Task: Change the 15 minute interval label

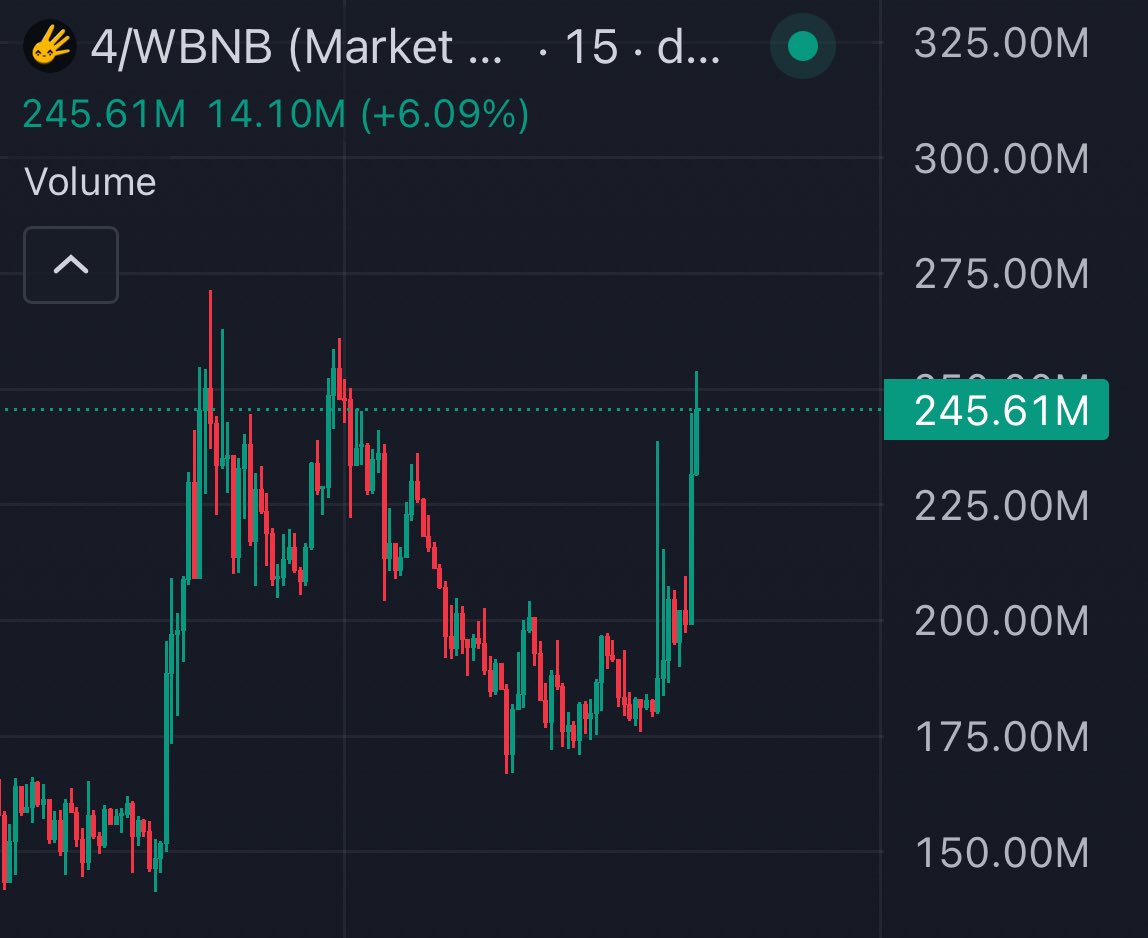Action: pos(591,48)
